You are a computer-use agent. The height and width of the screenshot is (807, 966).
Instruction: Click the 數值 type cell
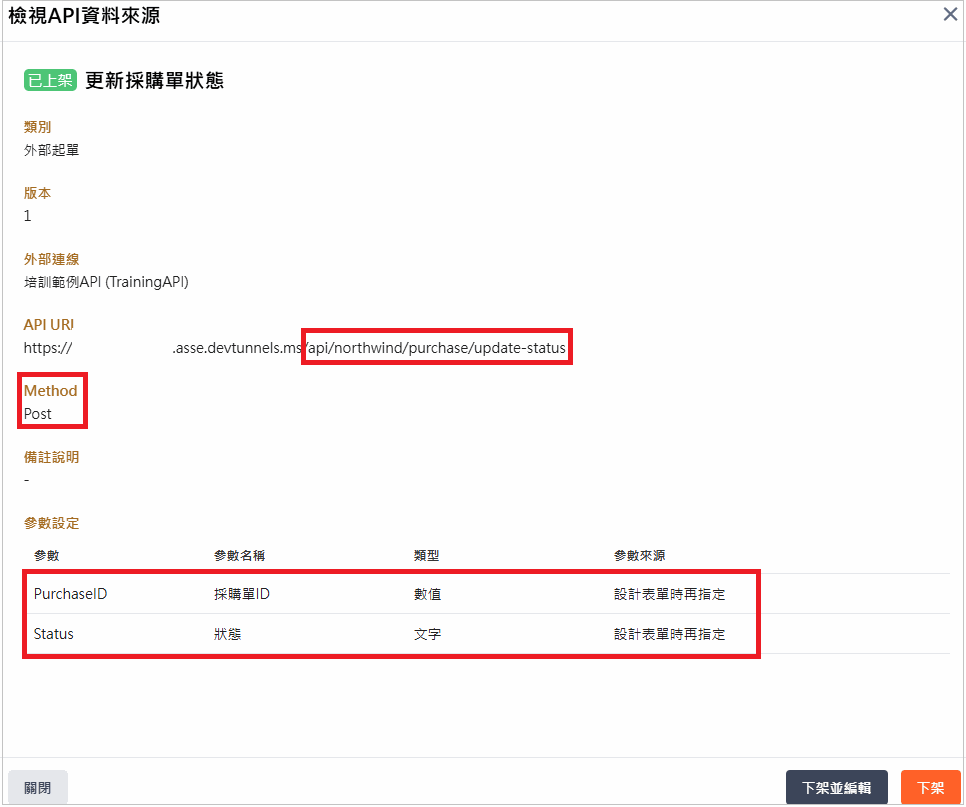click(x=428, y=594)
